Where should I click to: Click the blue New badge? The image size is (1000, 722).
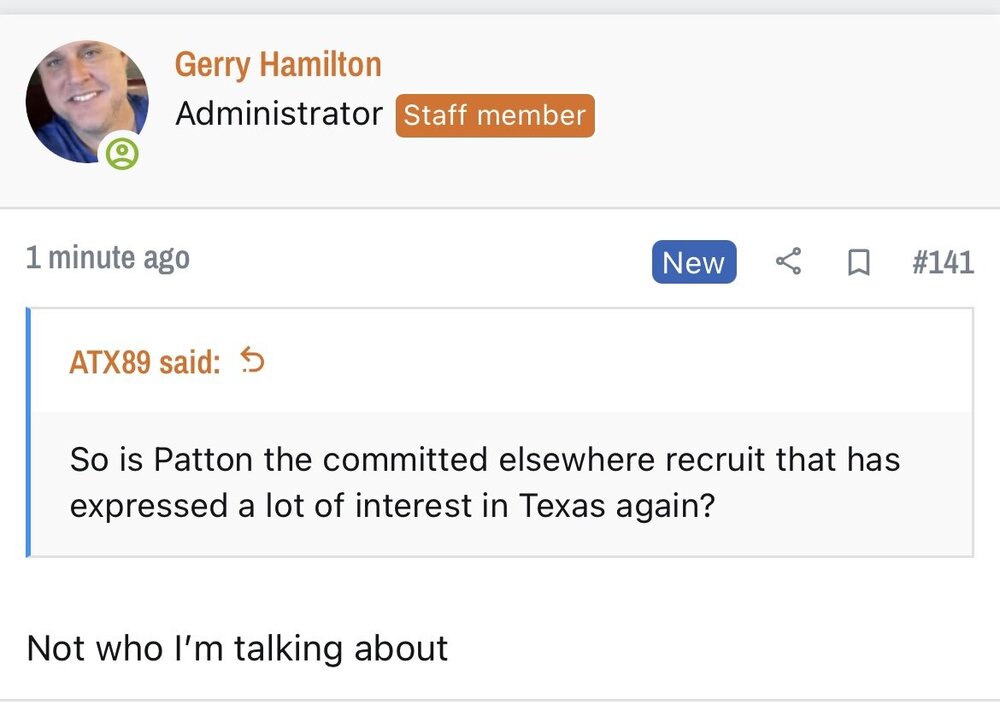(x=693, y=263)
